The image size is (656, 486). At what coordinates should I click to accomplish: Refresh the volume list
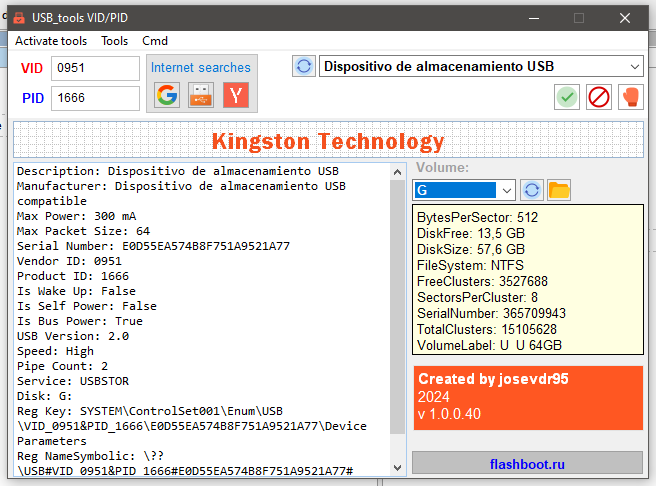coord(532,190)
